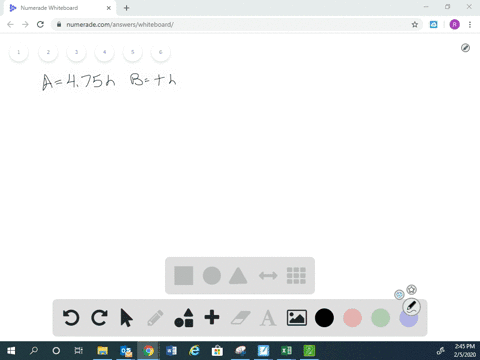Choose the pink color swatch
The height and width of the screenshot is (360, 480).
point(352,318)
